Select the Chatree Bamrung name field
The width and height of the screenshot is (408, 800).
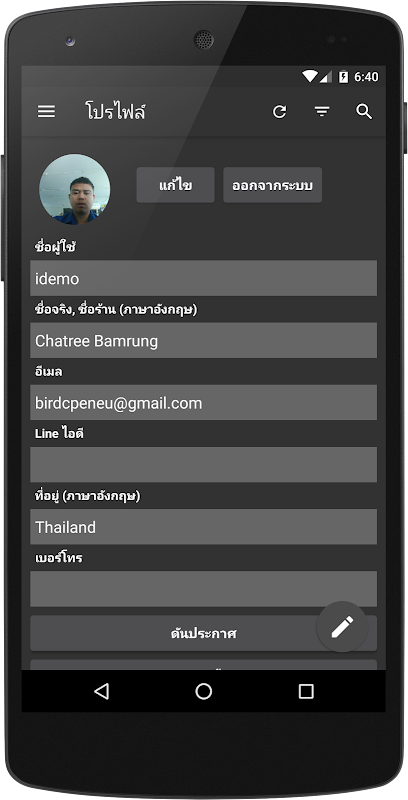pyautogui.click(x=203, y=340)
